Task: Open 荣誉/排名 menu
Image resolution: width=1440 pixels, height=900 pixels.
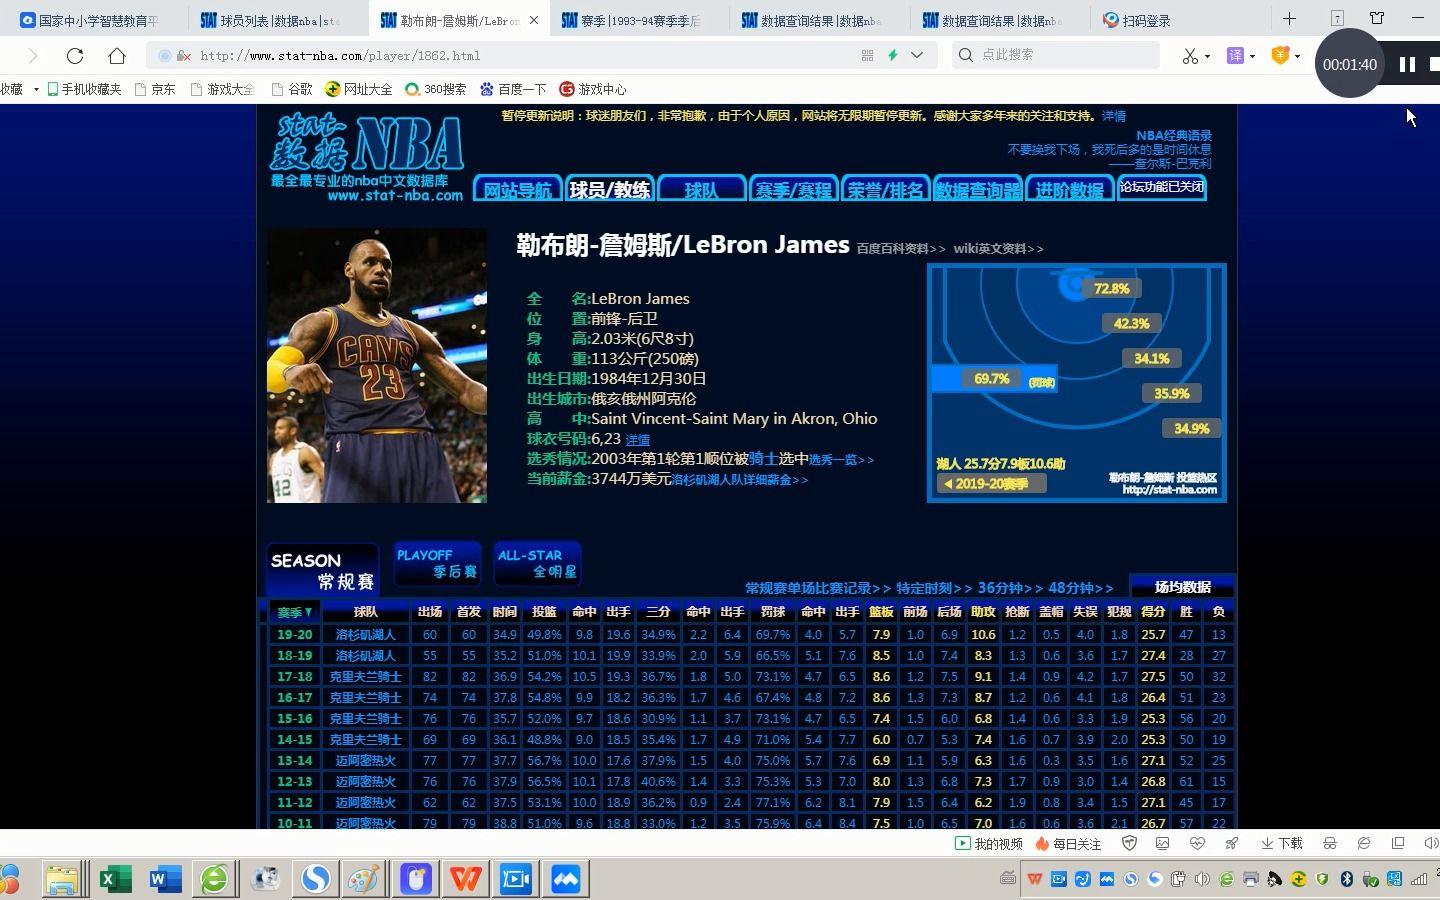Action: (886, 189)
